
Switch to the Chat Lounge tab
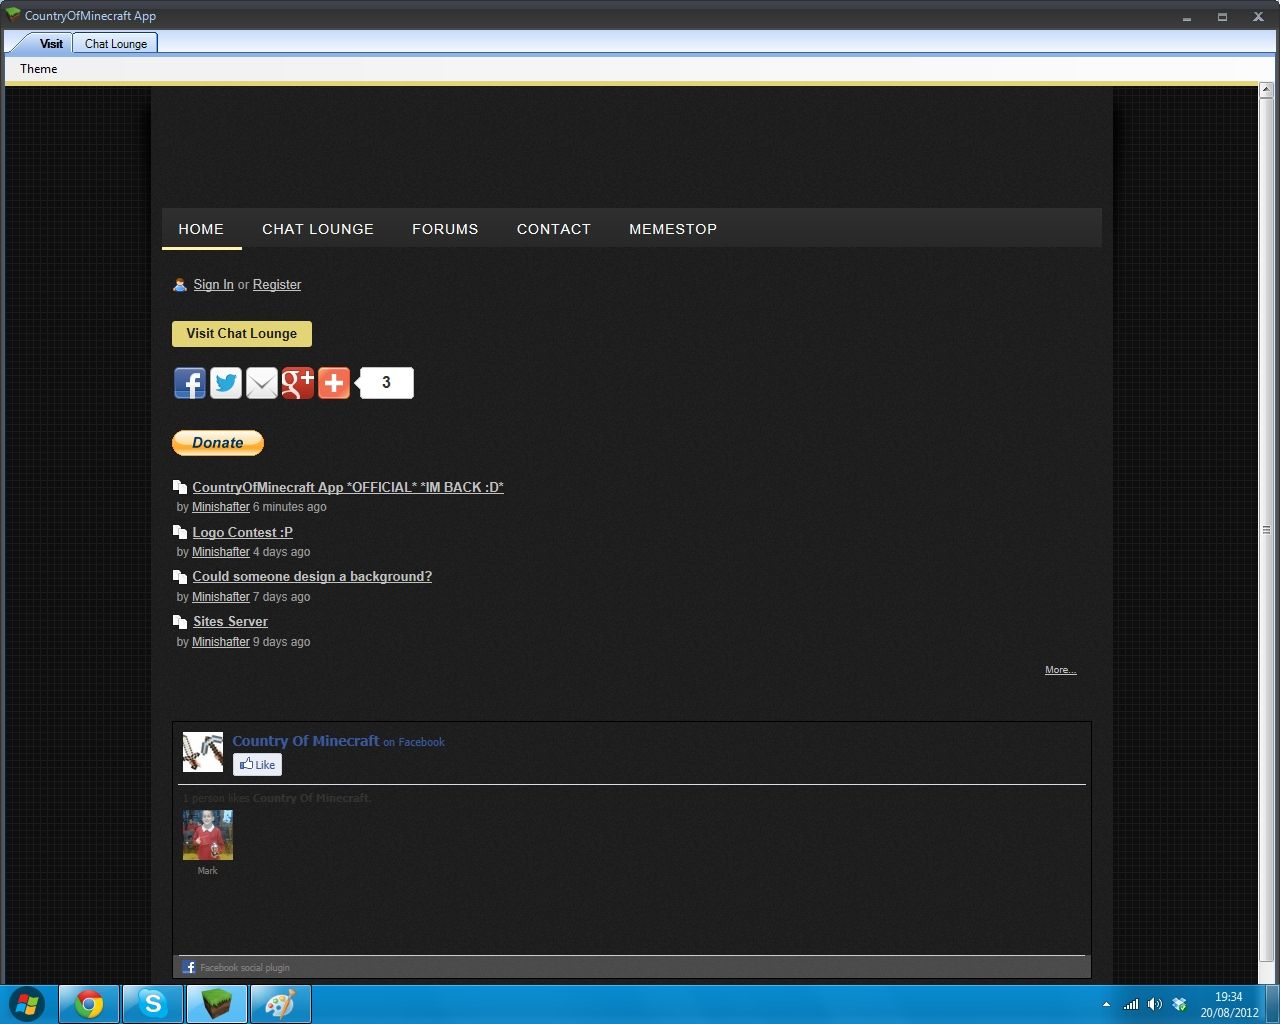116,44
